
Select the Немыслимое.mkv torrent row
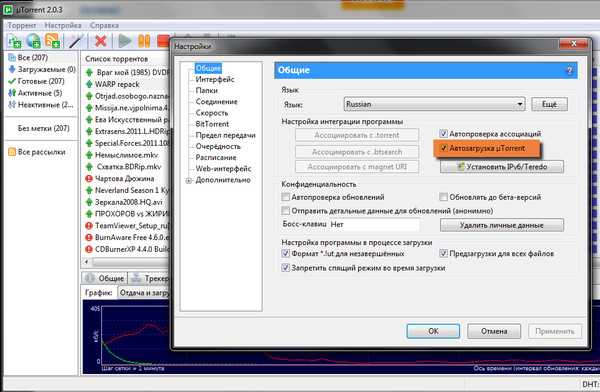point(126,155)
